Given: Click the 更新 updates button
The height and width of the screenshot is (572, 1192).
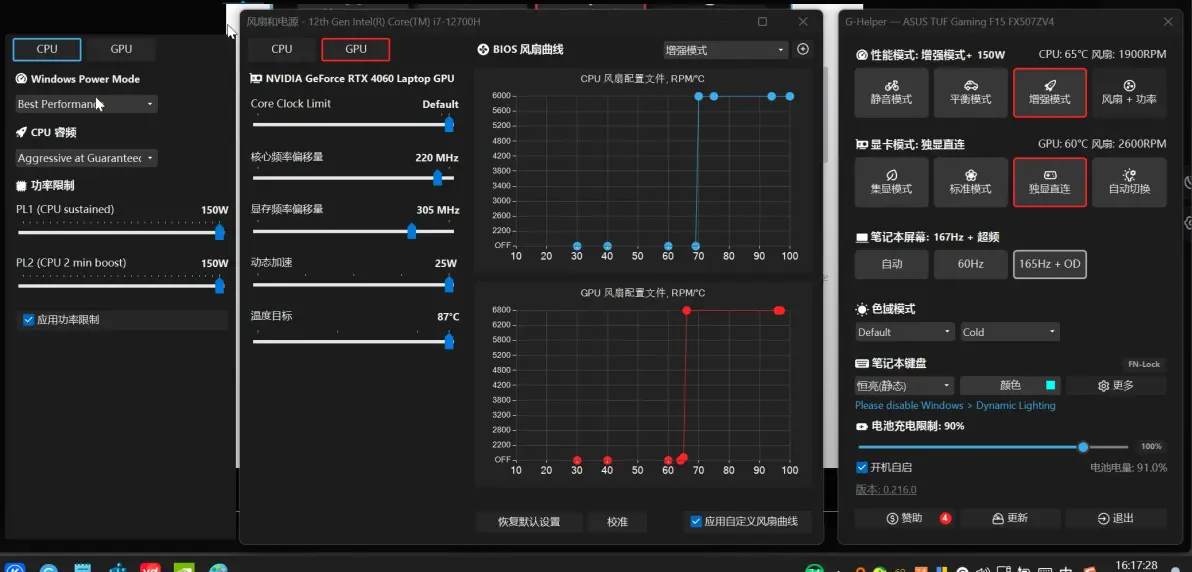Looking at the screenshot, I should point(1010,518).
